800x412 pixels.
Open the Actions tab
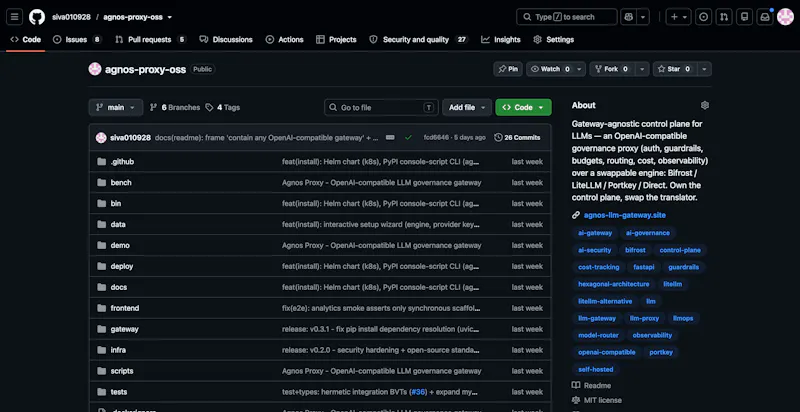284,39
